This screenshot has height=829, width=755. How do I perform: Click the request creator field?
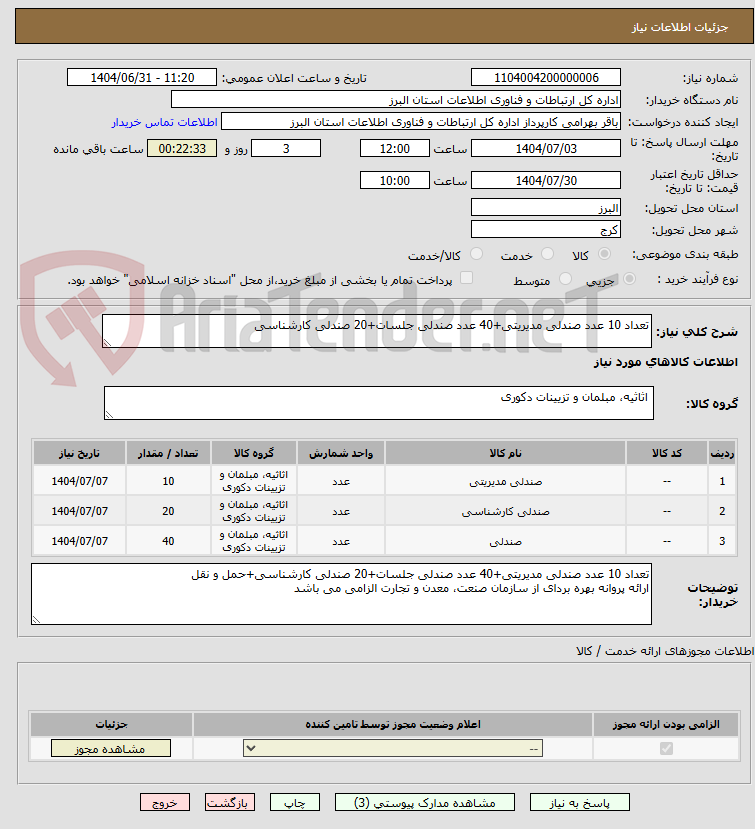coord(421,122)
